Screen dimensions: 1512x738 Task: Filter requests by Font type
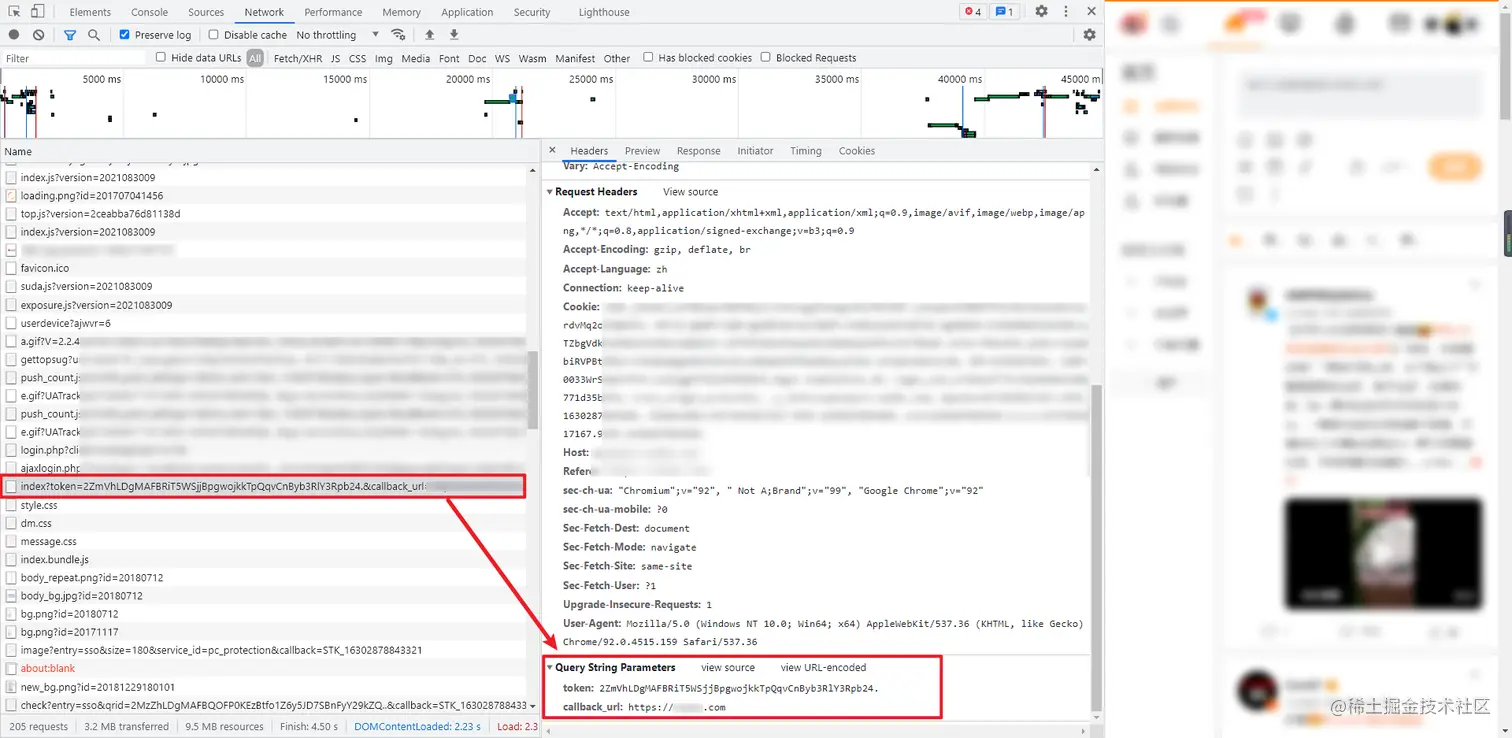click(449, 58)
